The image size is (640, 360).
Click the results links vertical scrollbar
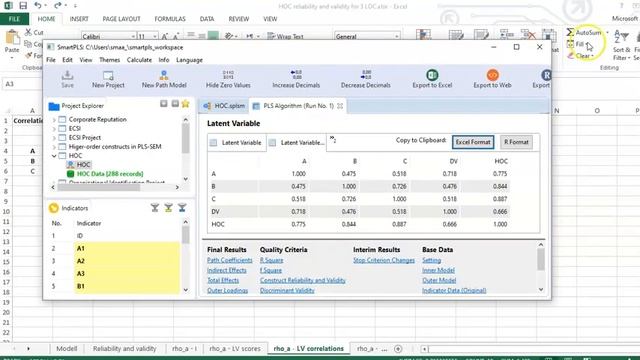click(x=541, y=260)
